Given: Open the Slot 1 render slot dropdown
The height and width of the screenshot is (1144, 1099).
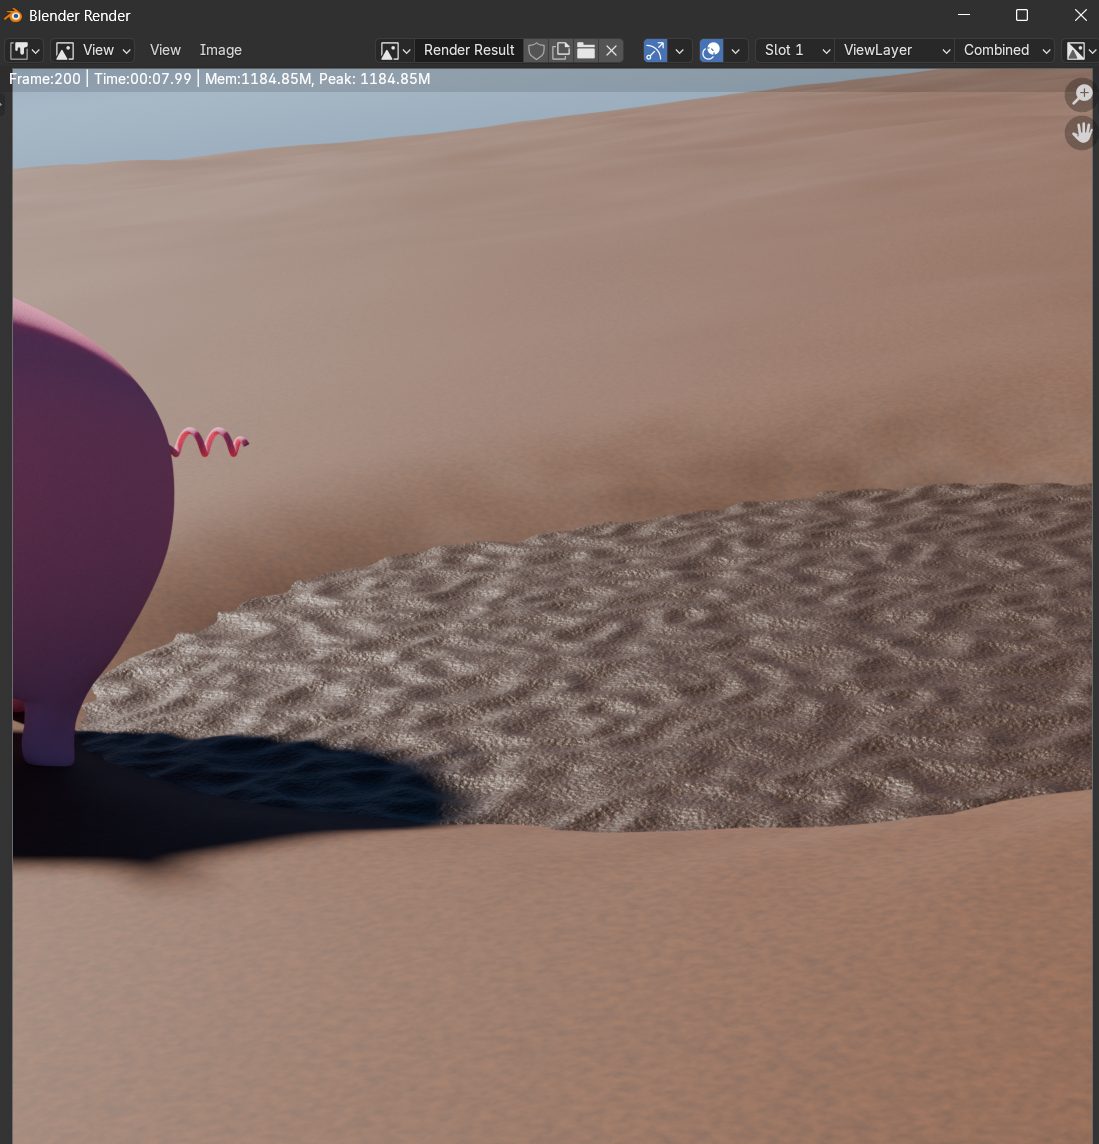Looking at the screenshot, I should pos(795,50).
